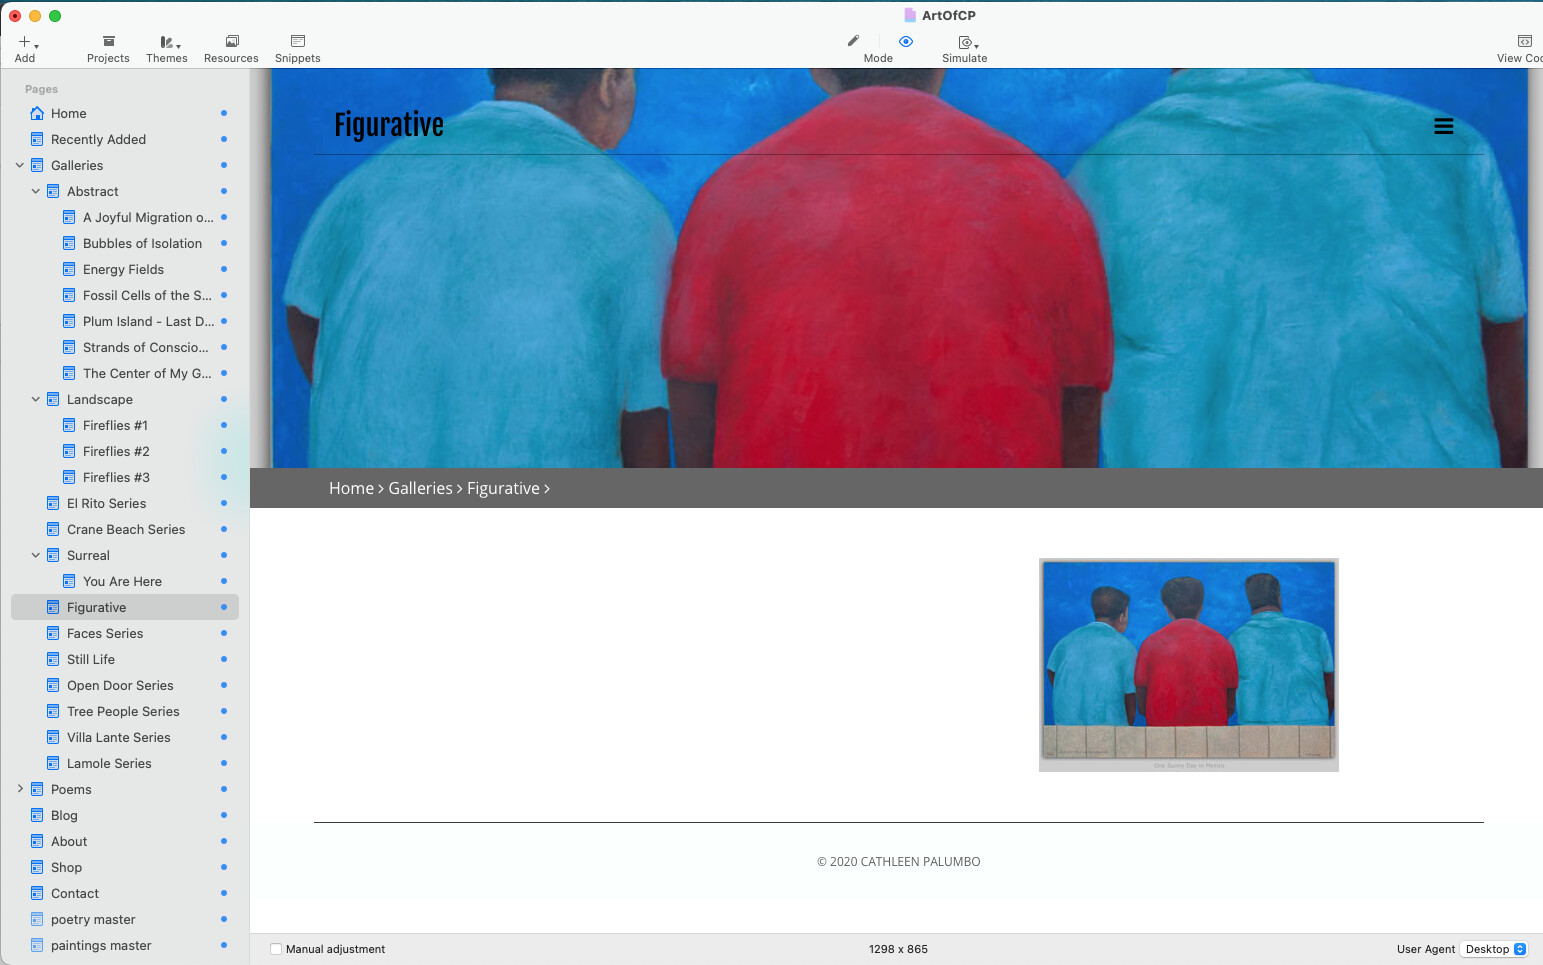Click the ArtOfCP document icon in title bar
The image size is (1543, 965).
point(910,15)
